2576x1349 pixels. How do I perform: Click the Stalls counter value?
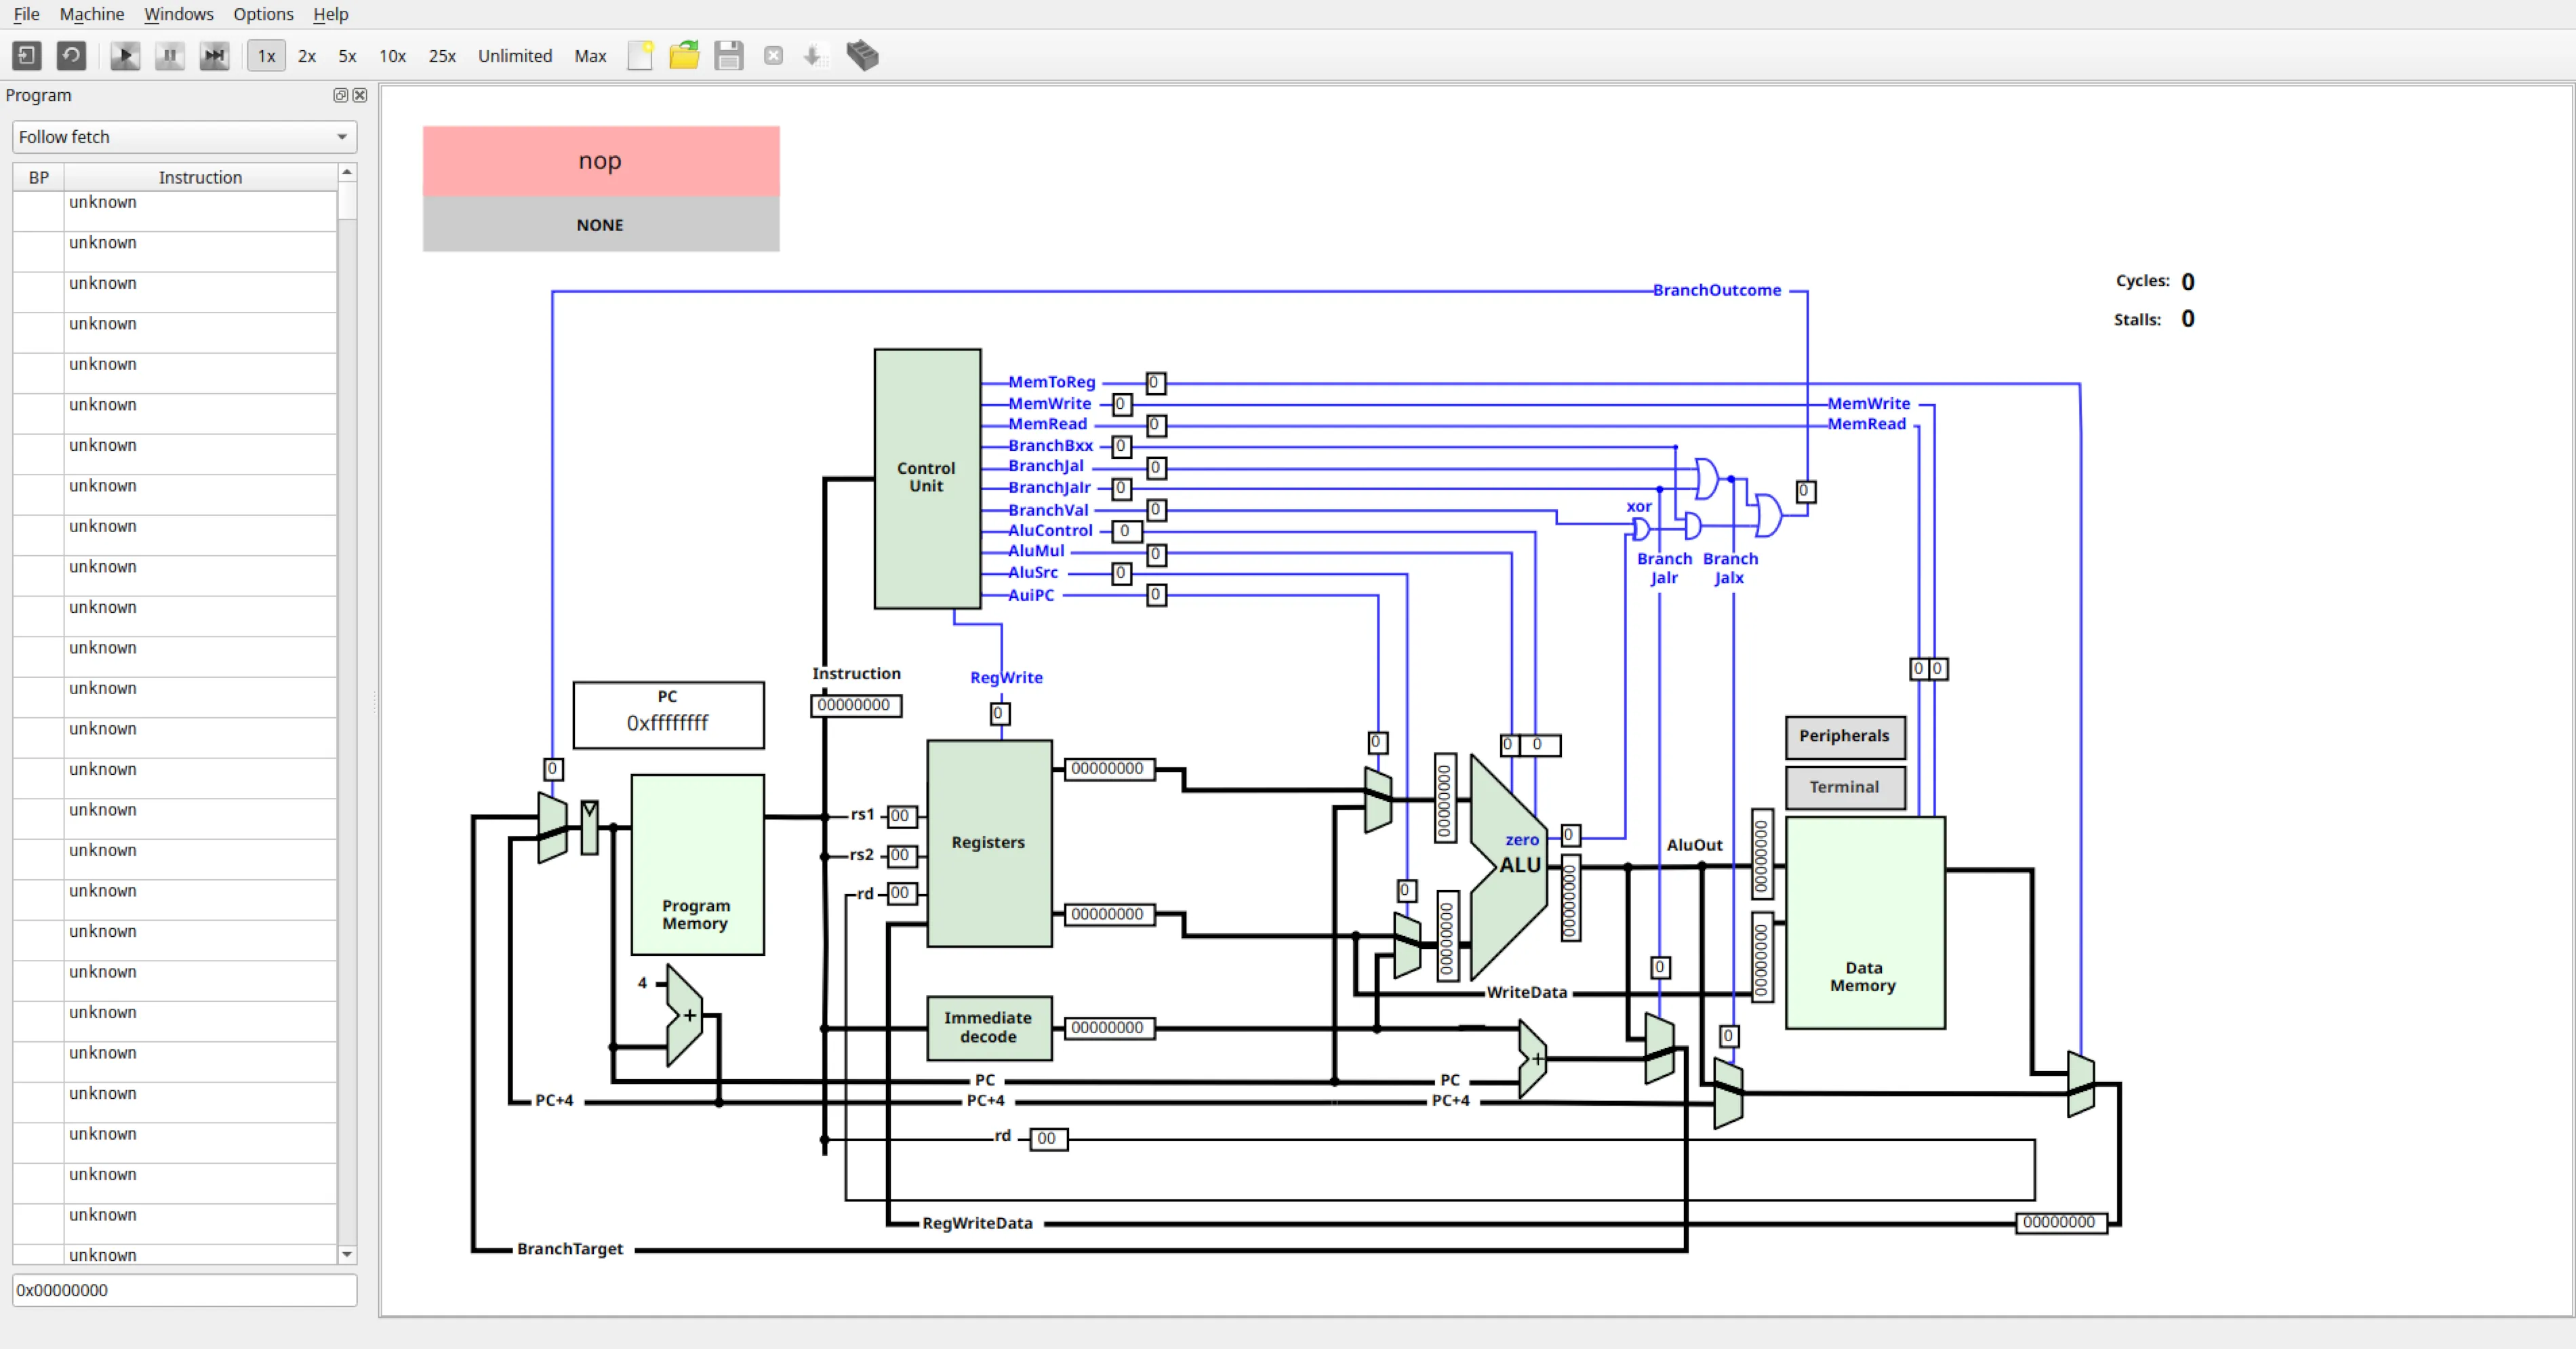point(2188,319)
